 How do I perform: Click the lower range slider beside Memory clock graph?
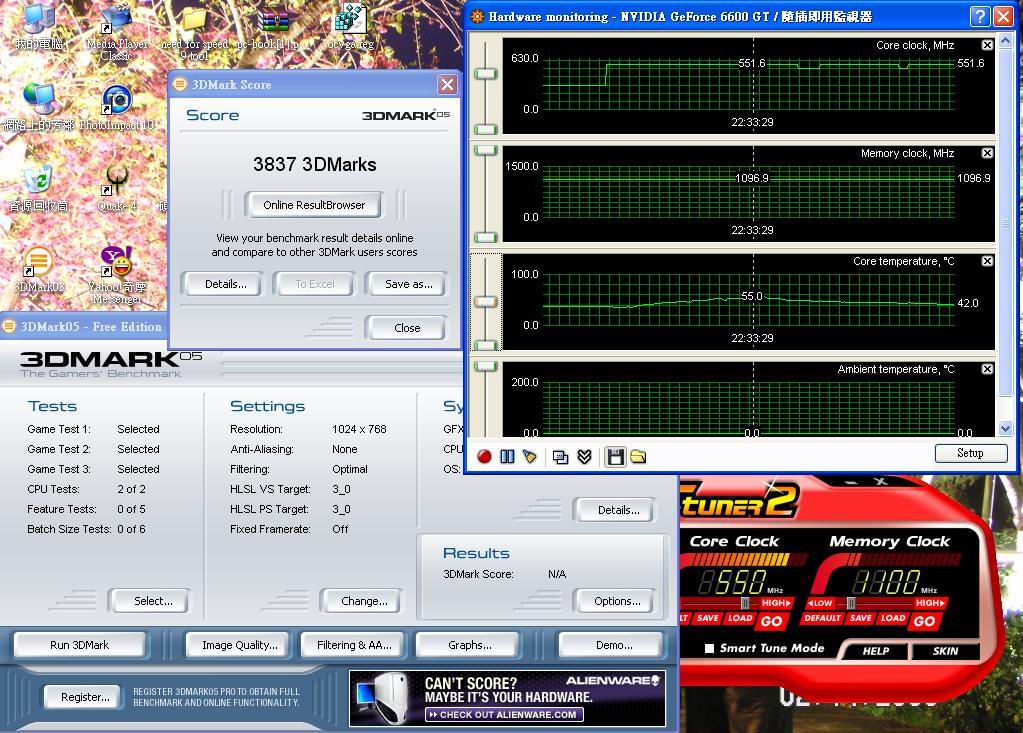pos(485,237)
